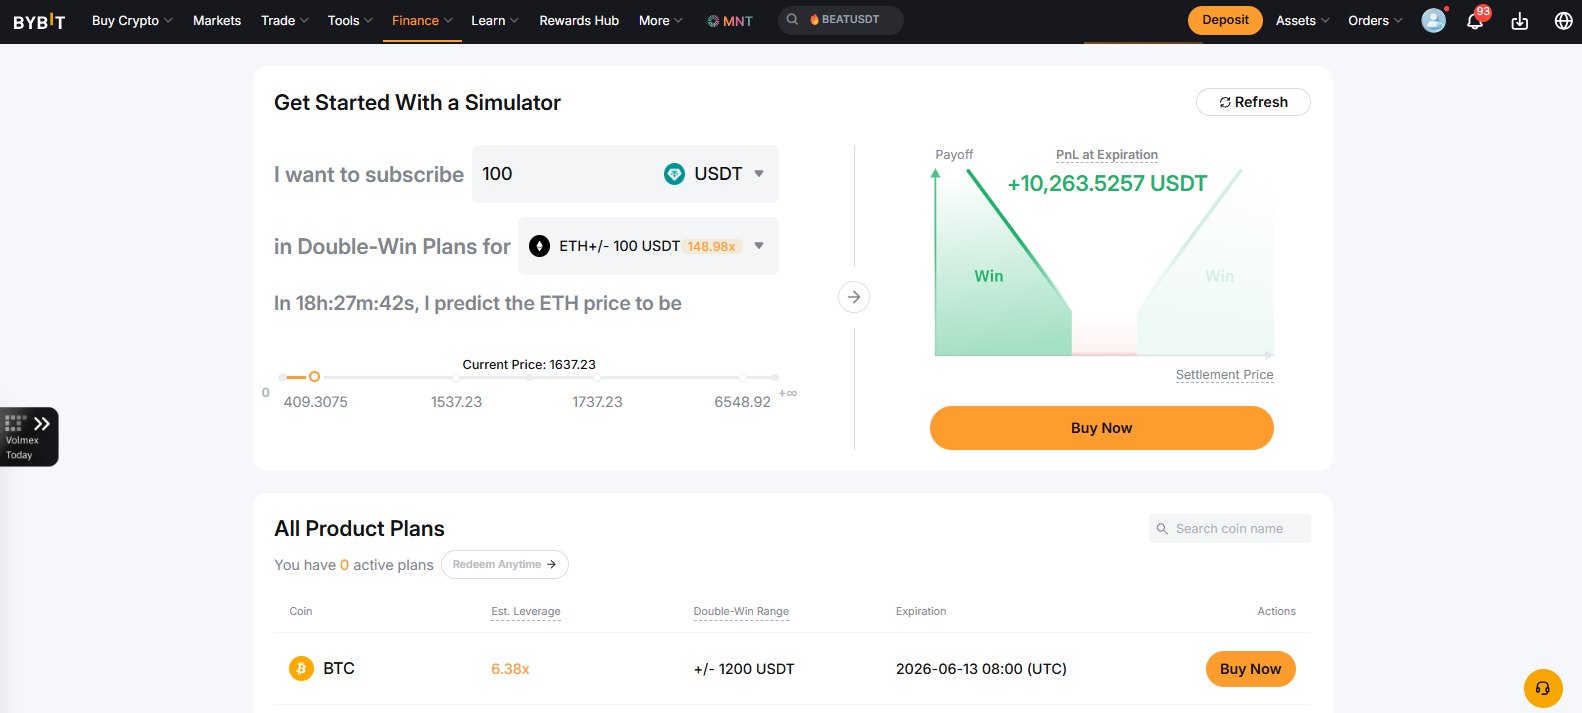Click the Refresh button in the simulator
Screen dimensions: 1582x713
click(1253, 102)
